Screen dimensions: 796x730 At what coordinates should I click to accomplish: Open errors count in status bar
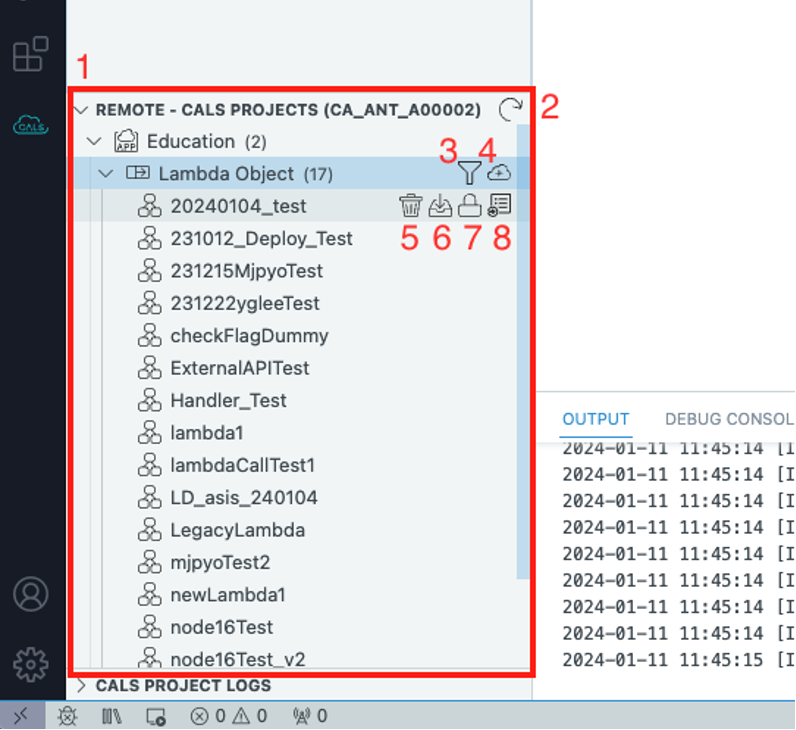(208, 716)
